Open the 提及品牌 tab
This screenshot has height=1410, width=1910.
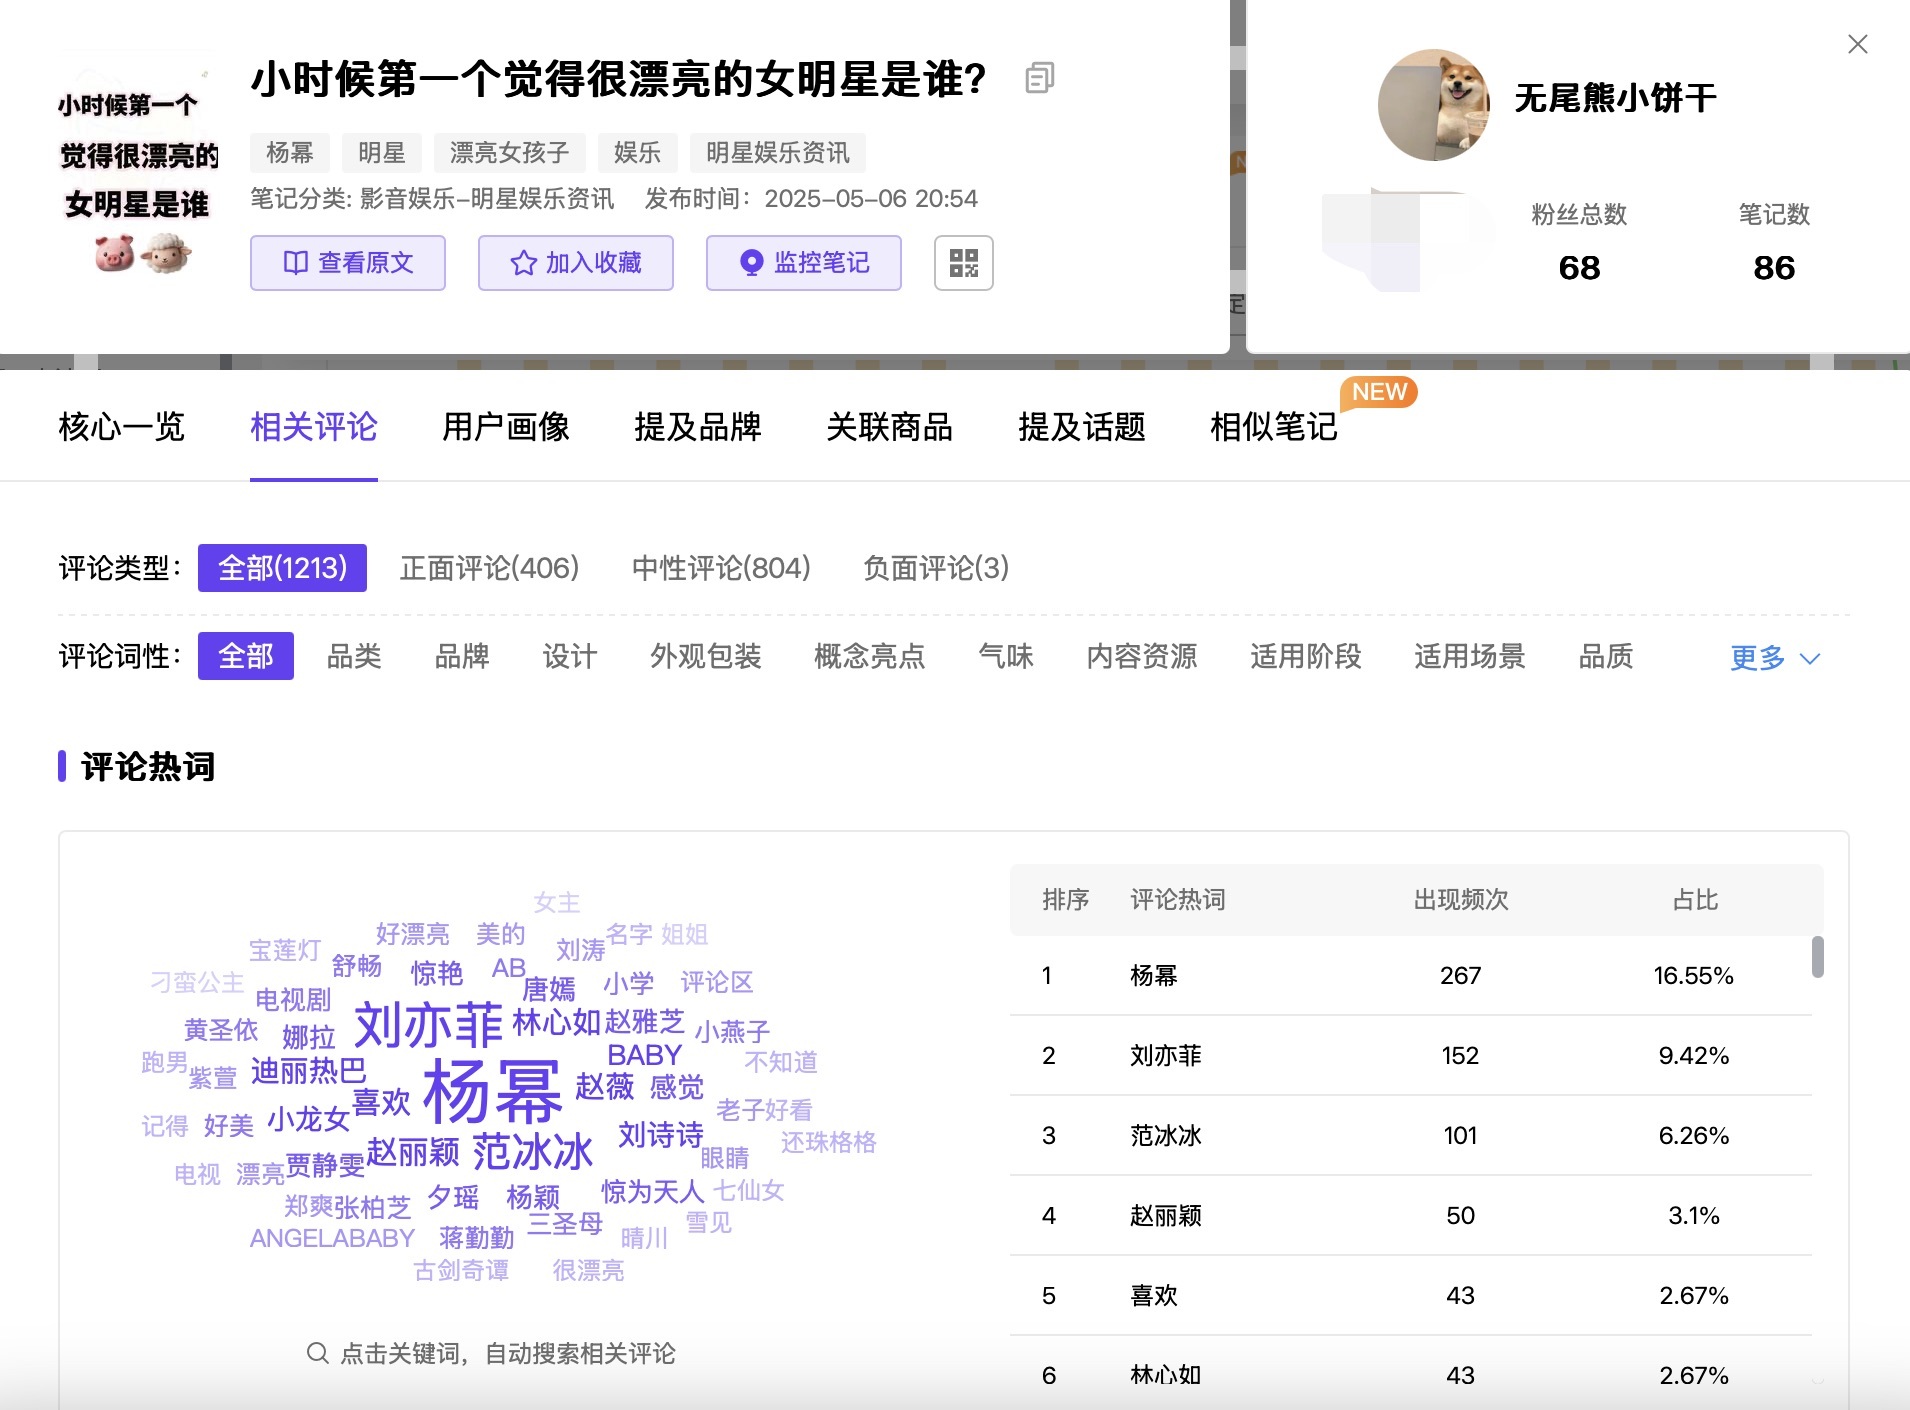tap(697, 427)
